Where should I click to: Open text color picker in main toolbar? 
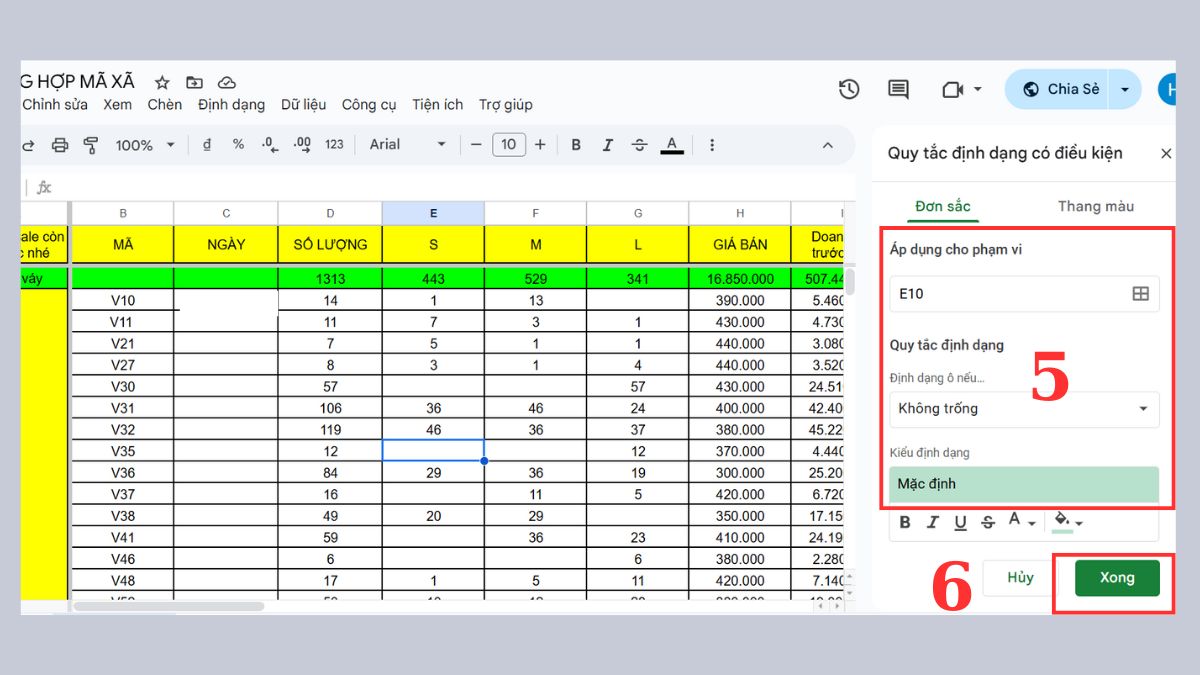pyautogui.click(x=672, y=145)
